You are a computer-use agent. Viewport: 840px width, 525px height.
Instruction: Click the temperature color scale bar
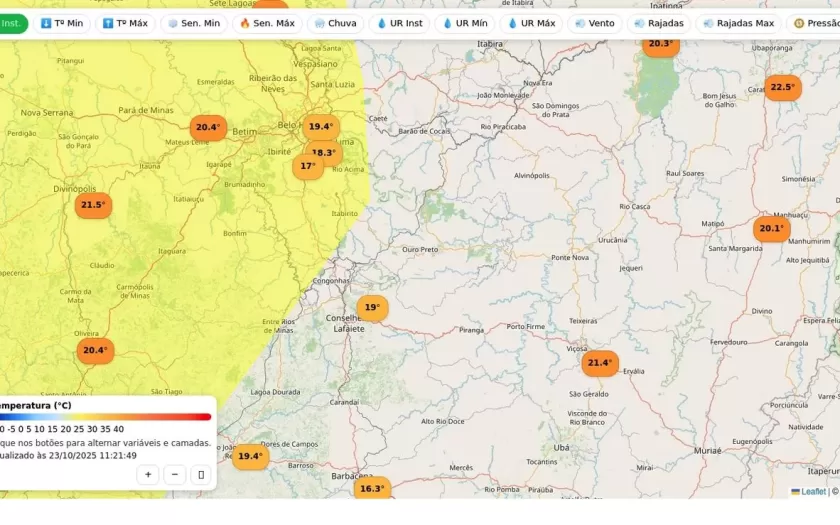(x=105, y=417)
